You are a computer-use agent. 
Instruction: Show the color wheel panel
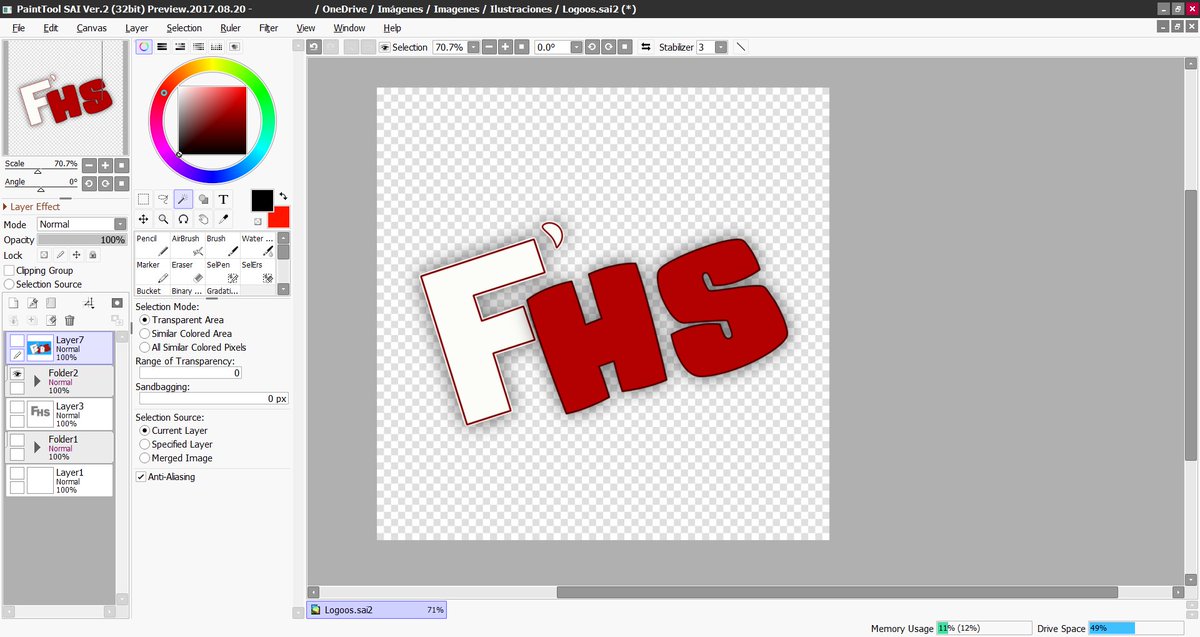pos(143,46)
